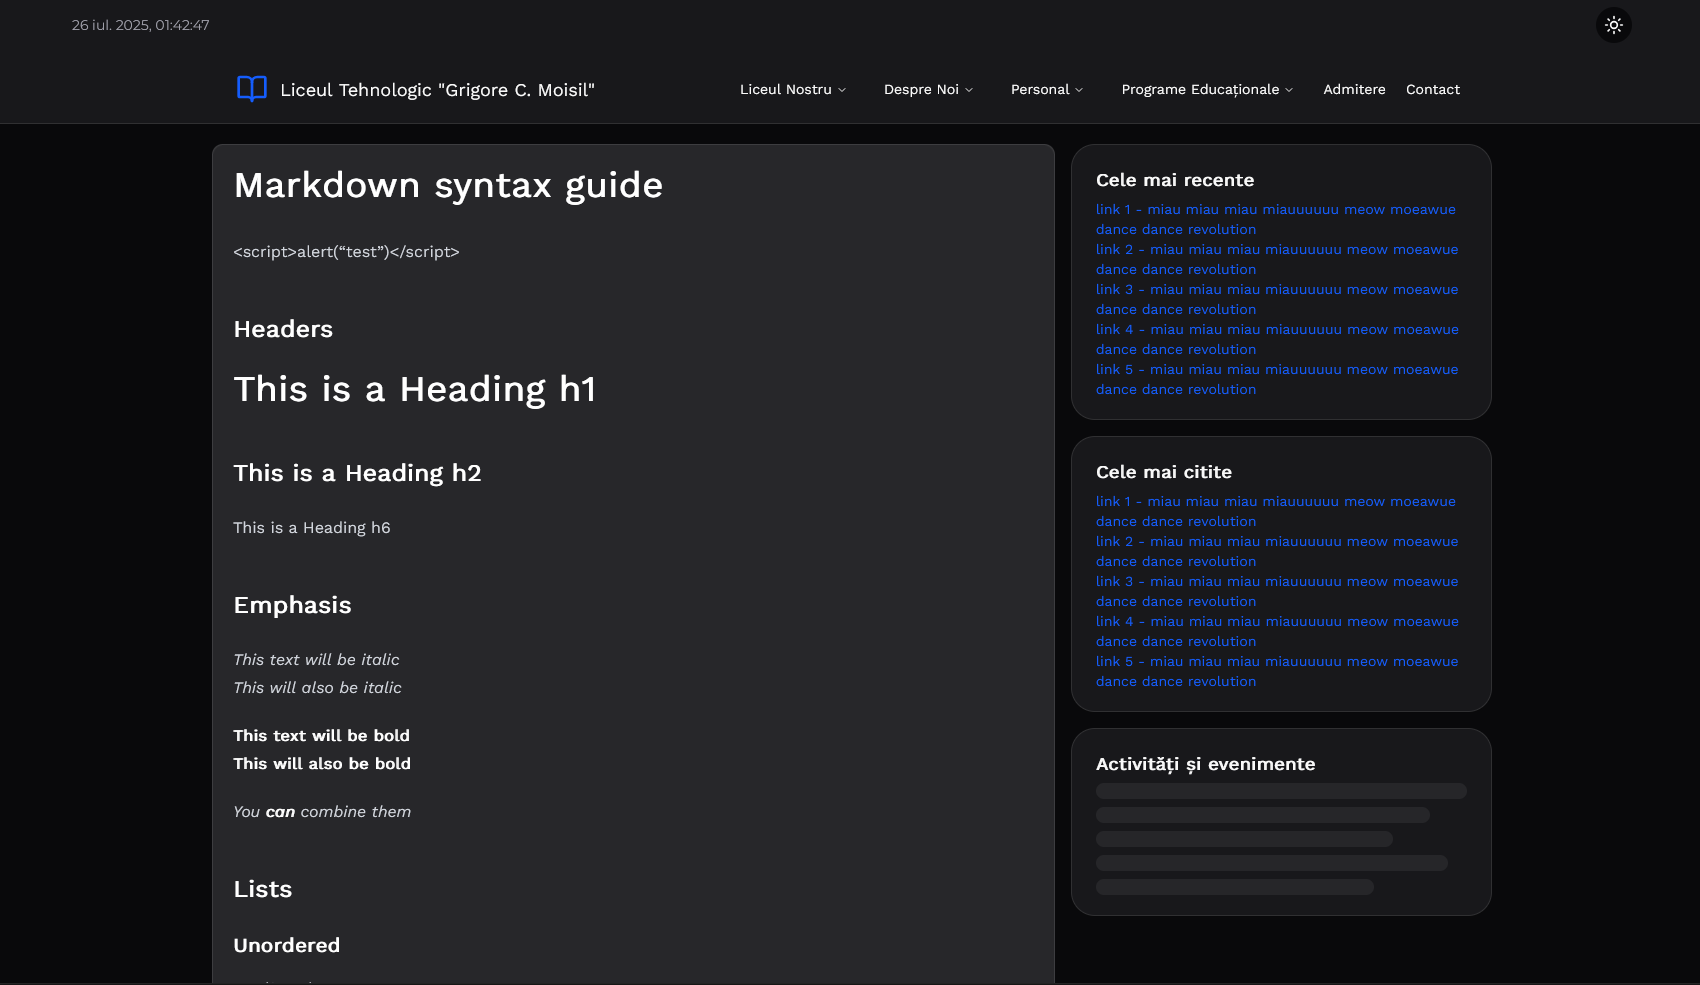Open link 1 under Cele mai recente
The height and width of the screenshot is (985, 1700).
[x=1276, y=219]
